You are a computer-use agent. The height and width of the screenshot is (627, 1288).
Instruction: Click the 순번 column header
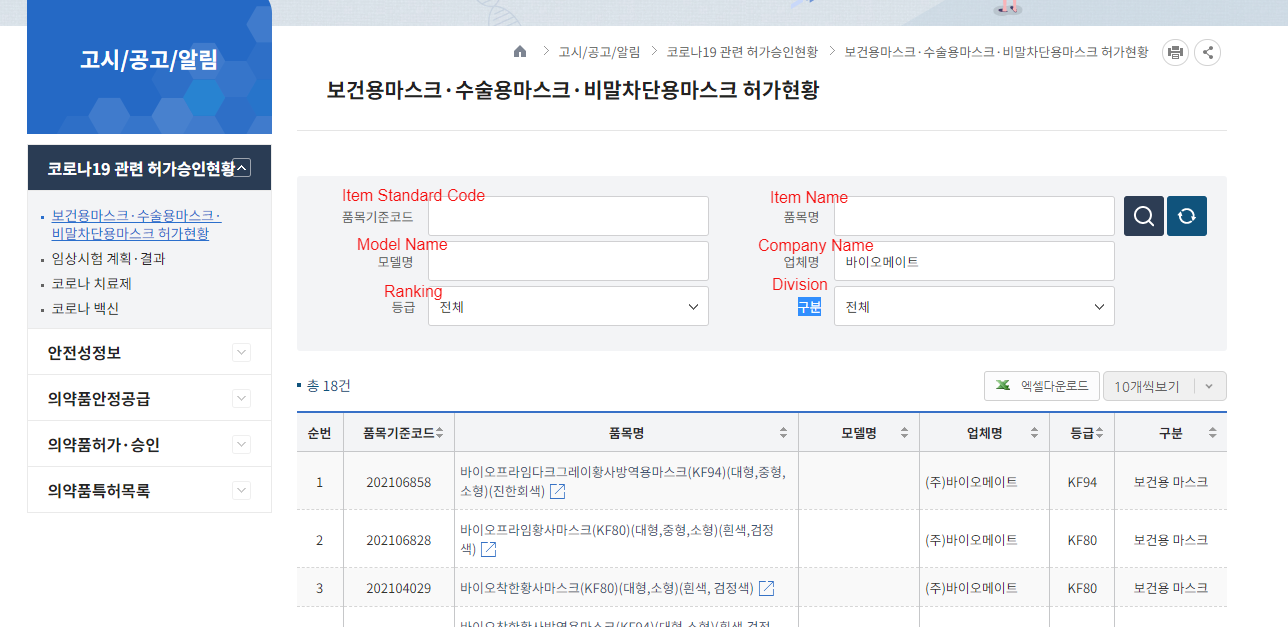tap(320, 433)
